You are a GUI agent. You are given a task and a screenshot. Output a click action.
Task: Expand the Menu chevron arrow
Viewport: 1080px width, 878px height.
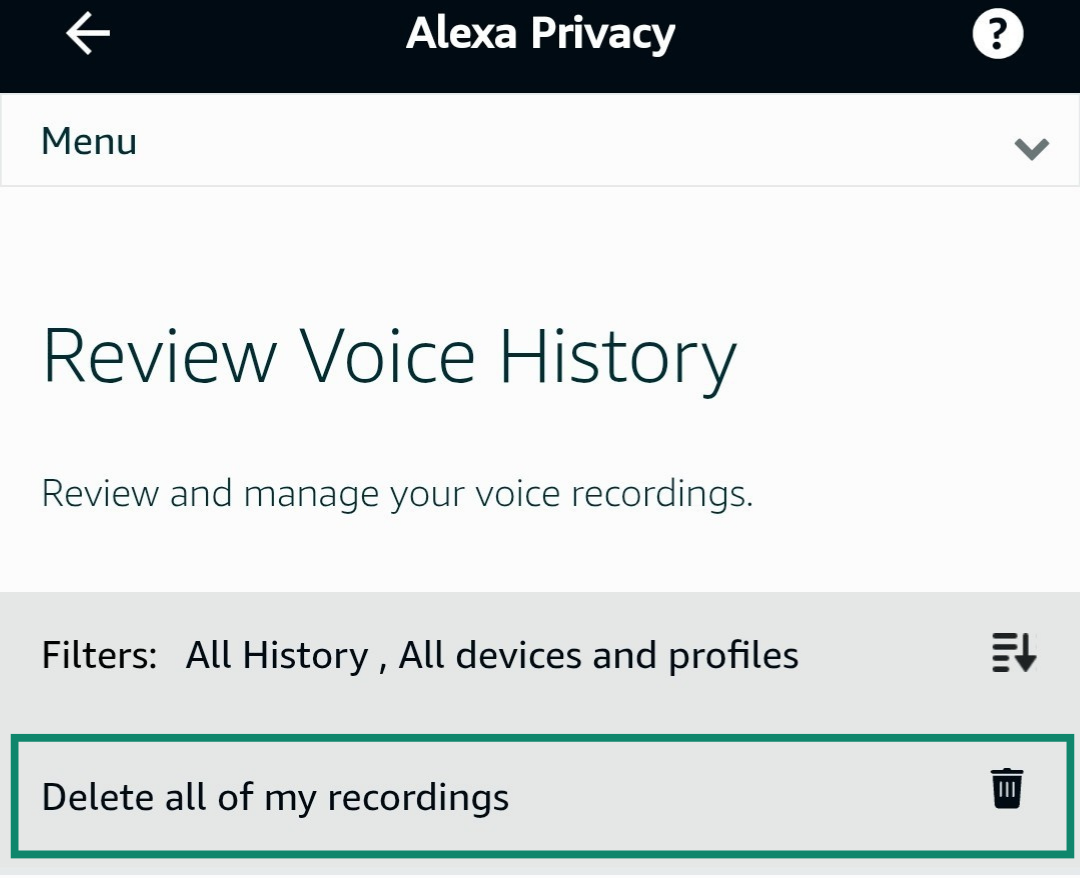[1031, 149]
